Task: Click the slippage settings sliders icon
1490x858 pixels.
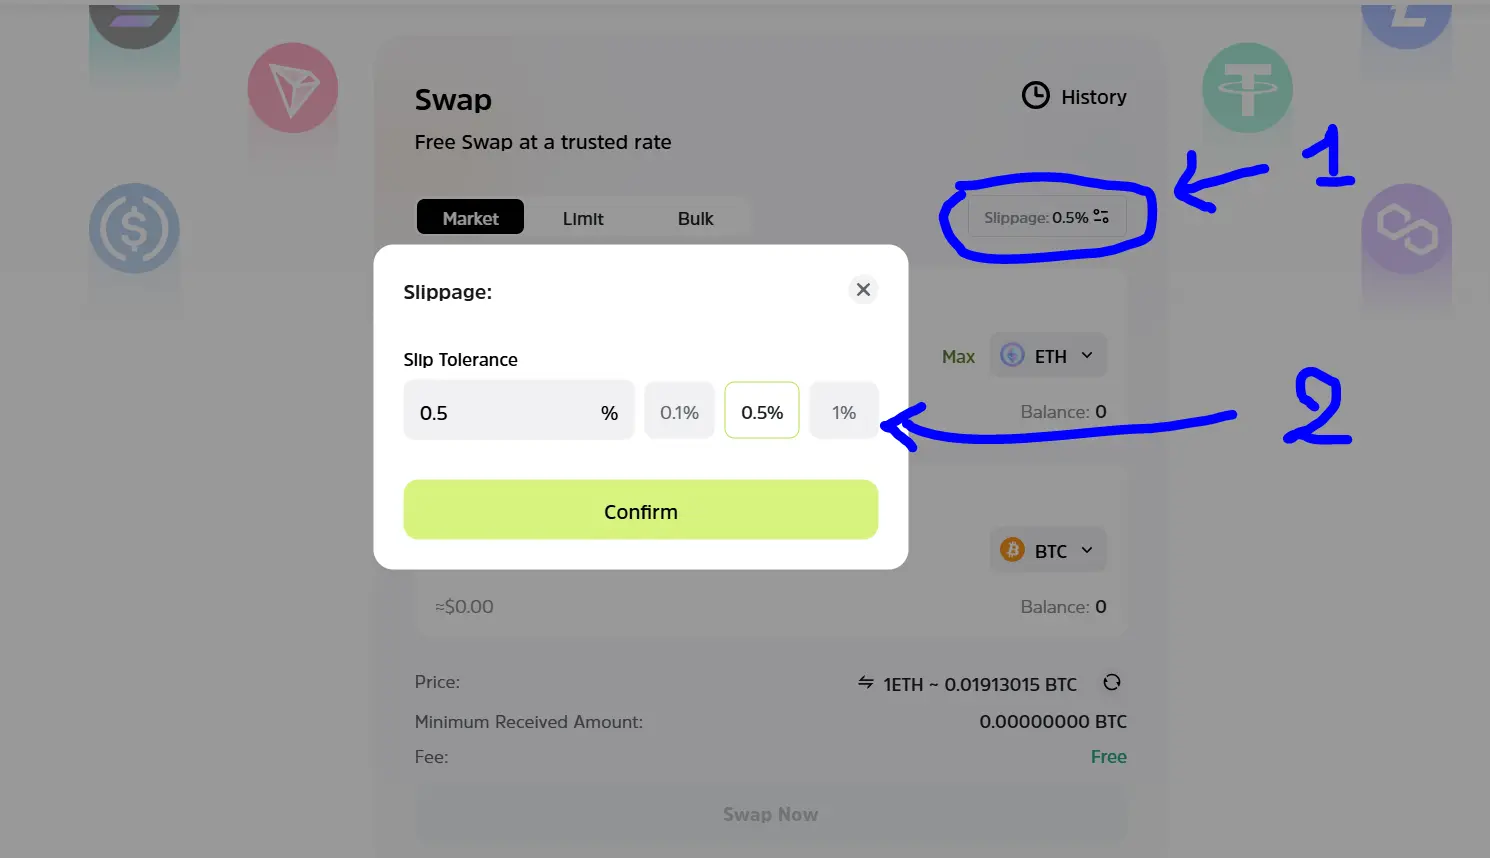Action: point(1101,217)
